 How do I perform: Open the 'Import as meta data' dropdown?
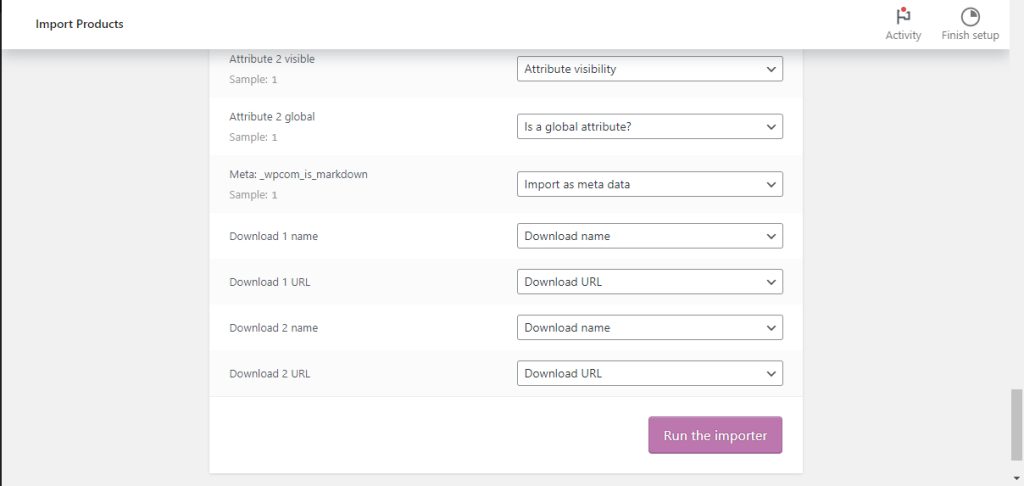pos(650,184)
